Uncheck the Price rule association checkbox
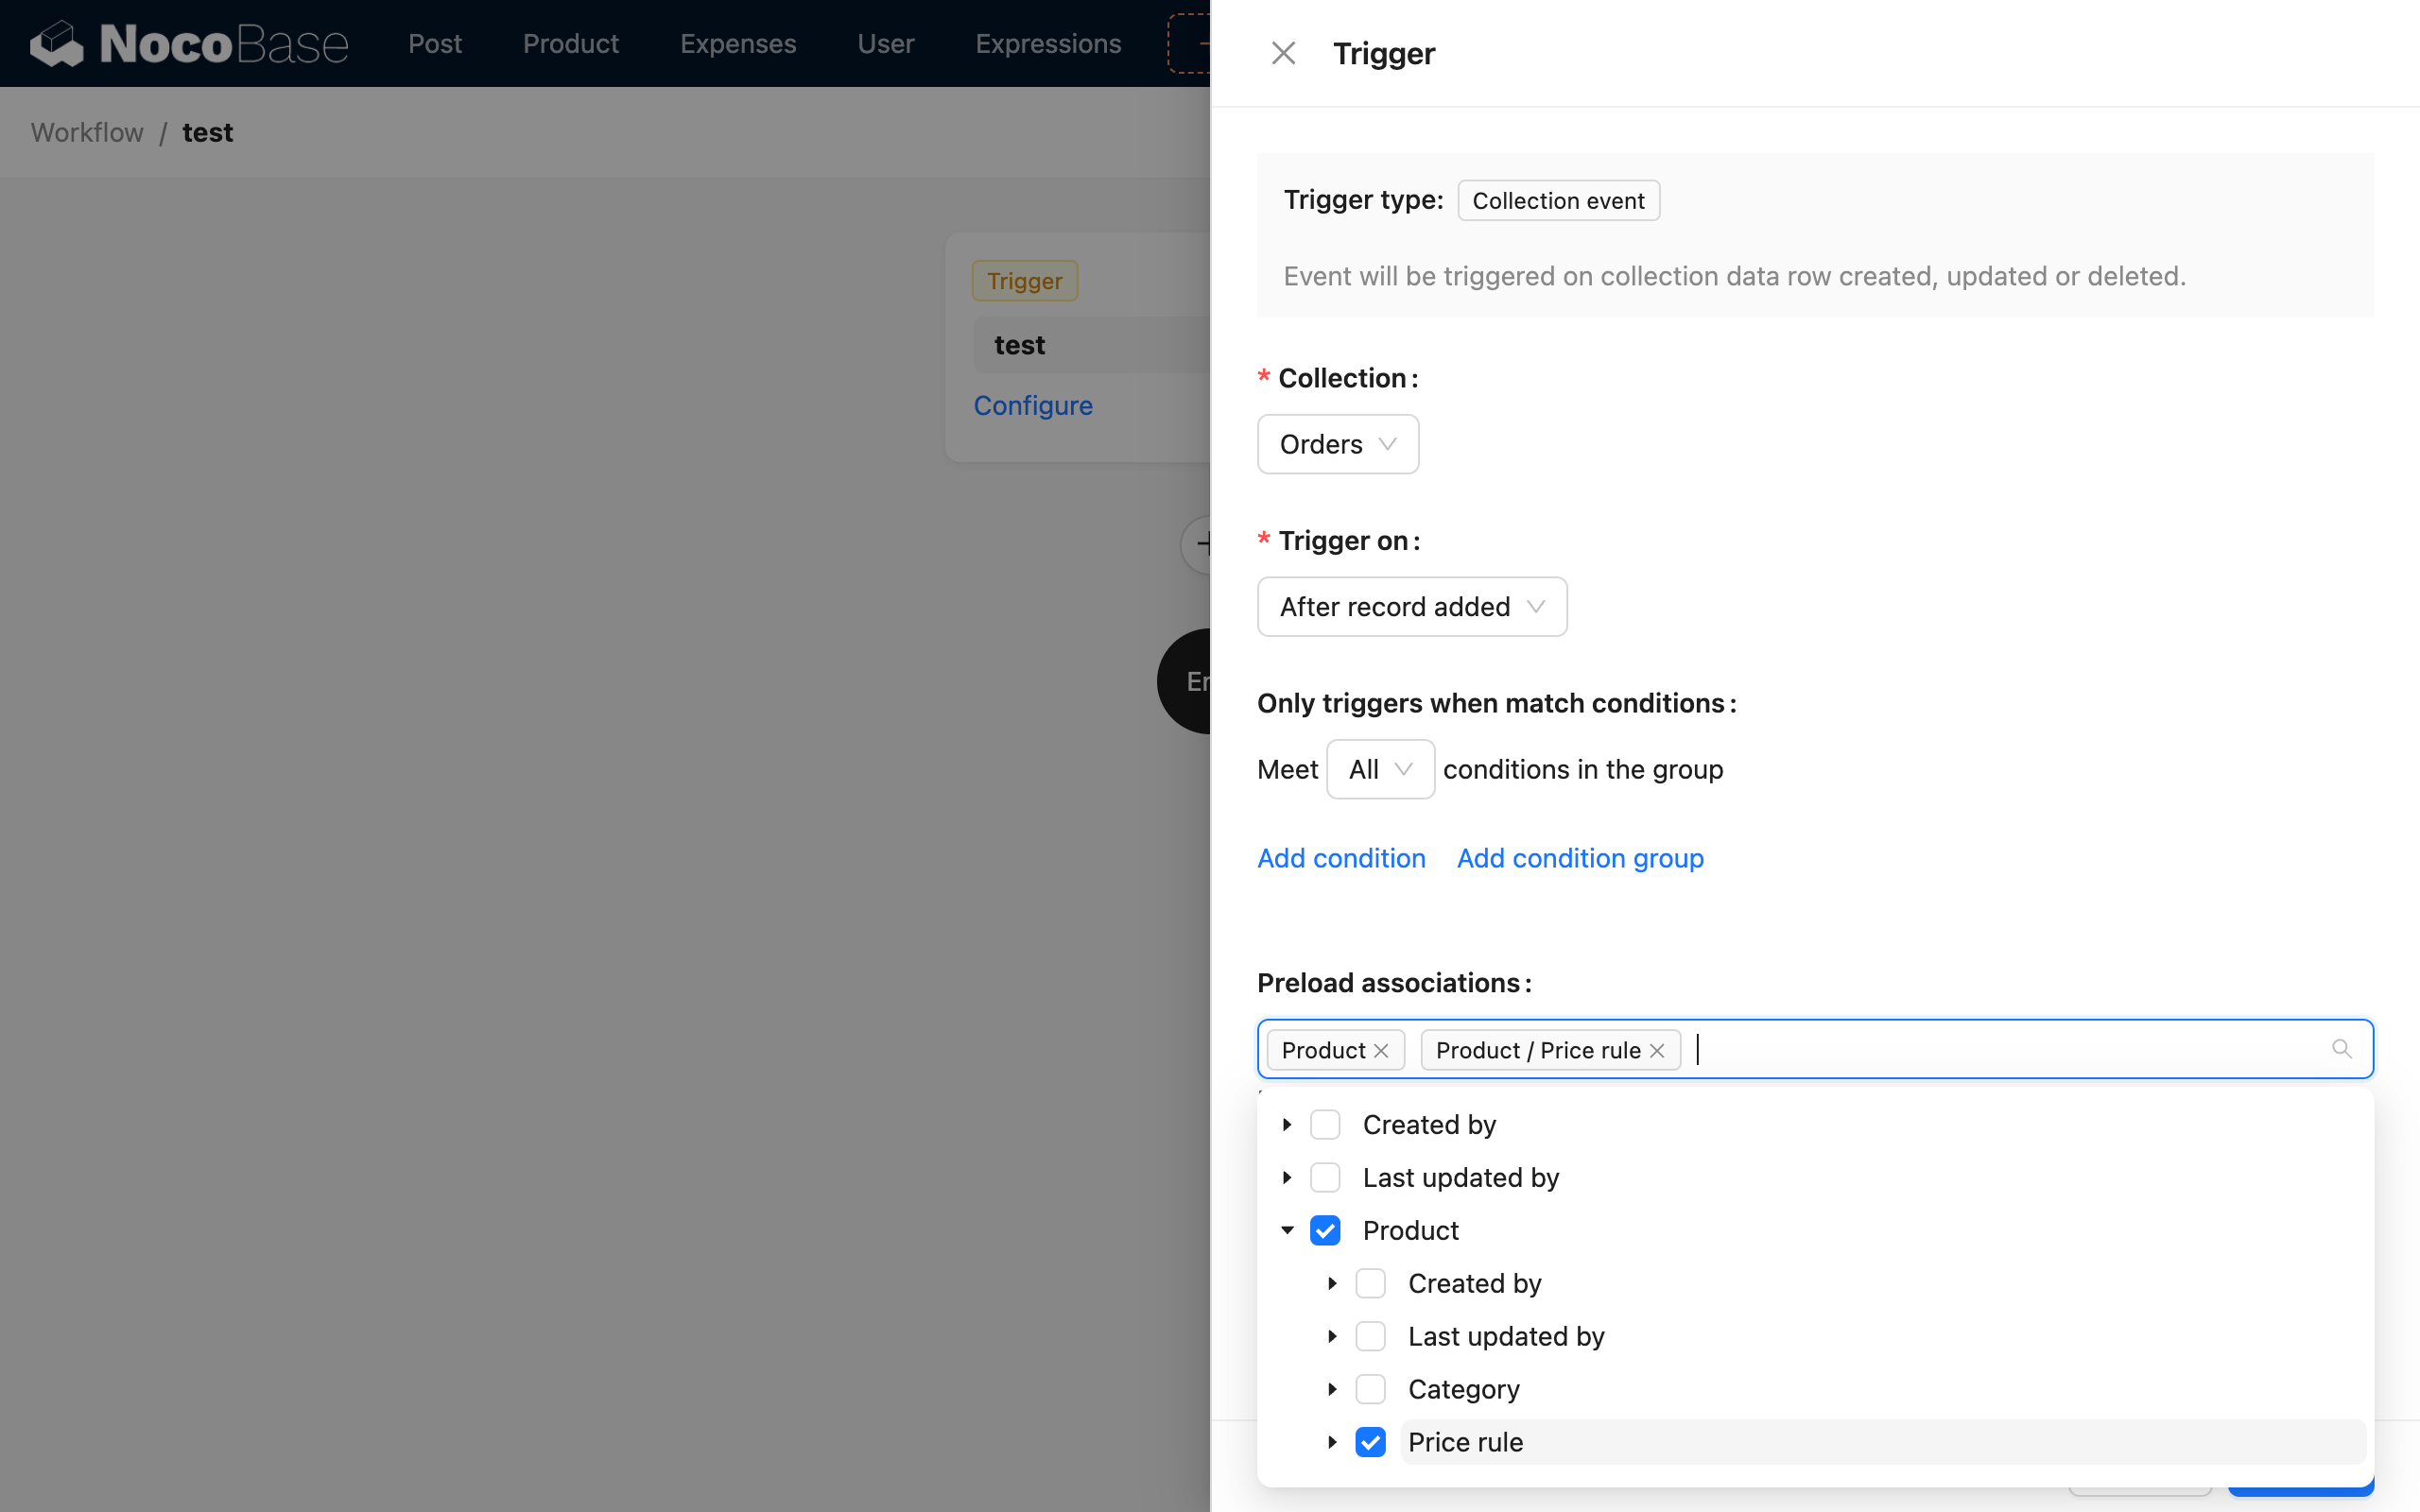 (1371, 1441)
